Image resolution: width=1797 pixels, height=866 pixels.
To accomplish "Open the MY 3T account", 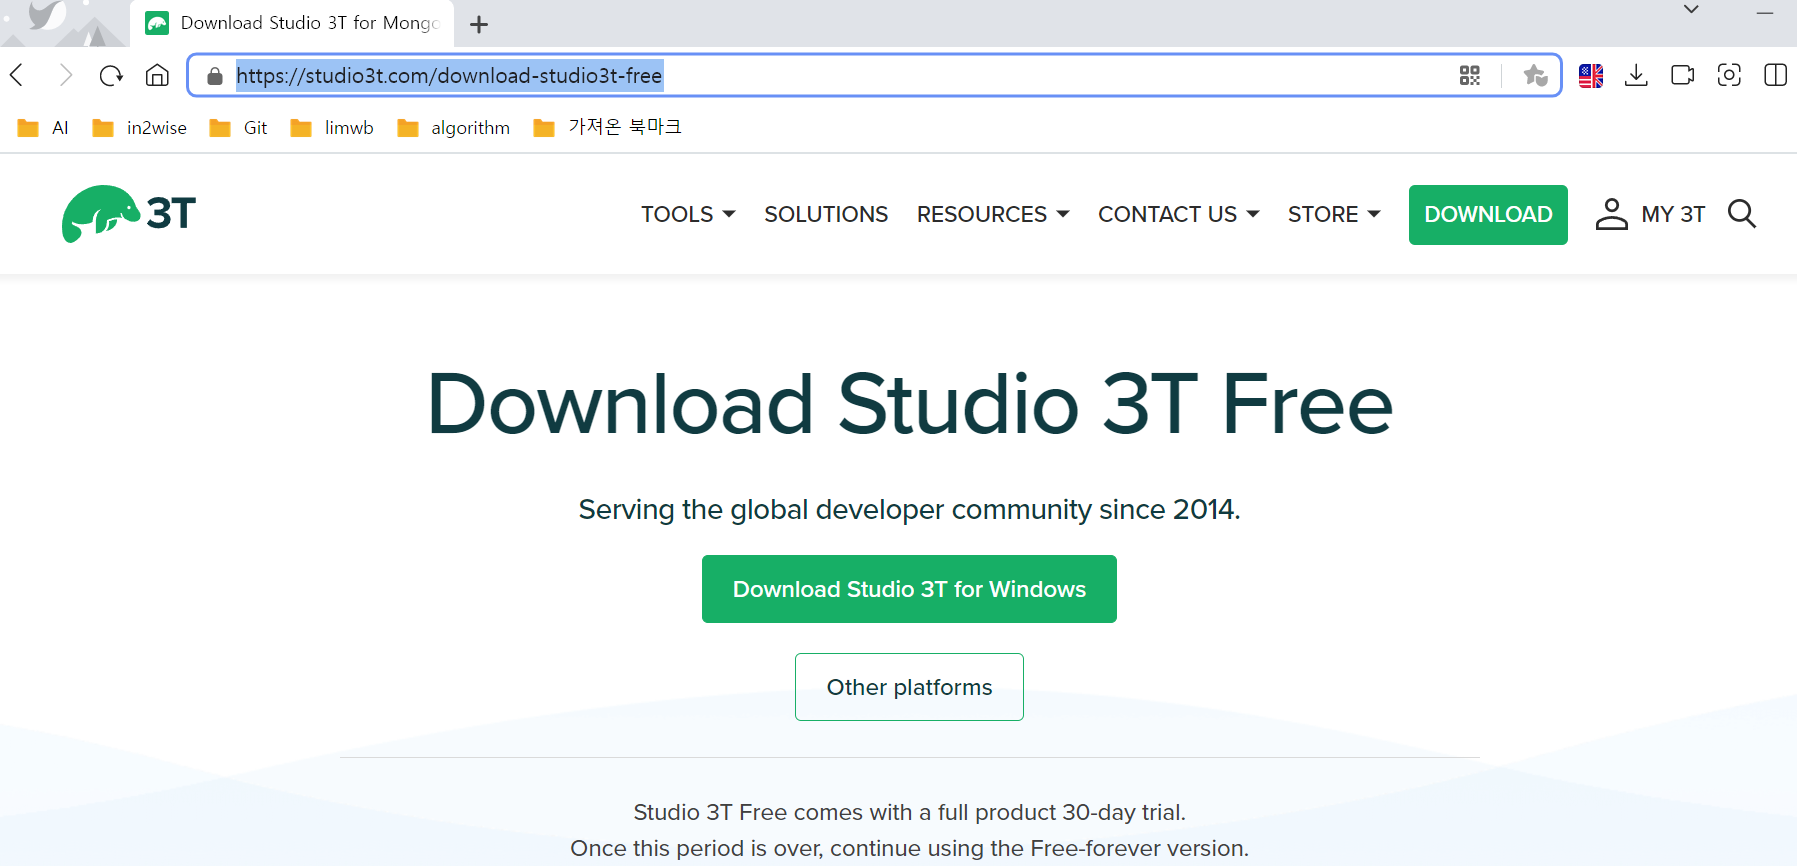I will 1650,214.
